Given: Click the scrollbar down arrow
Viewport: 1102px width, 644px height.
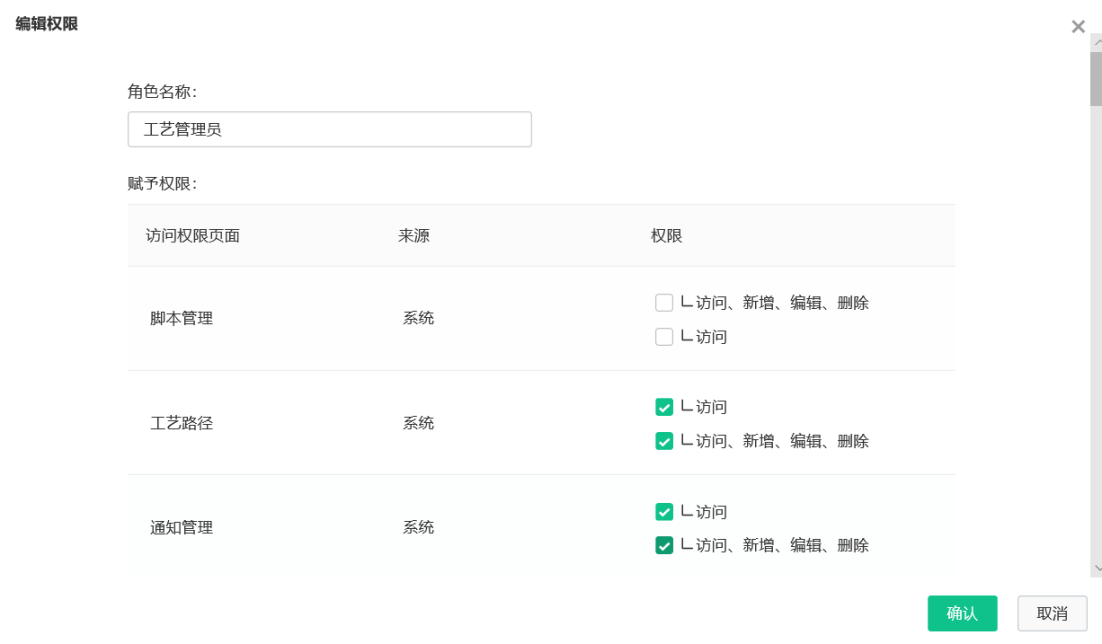Looking at the screenshot, I should 1097,568.
